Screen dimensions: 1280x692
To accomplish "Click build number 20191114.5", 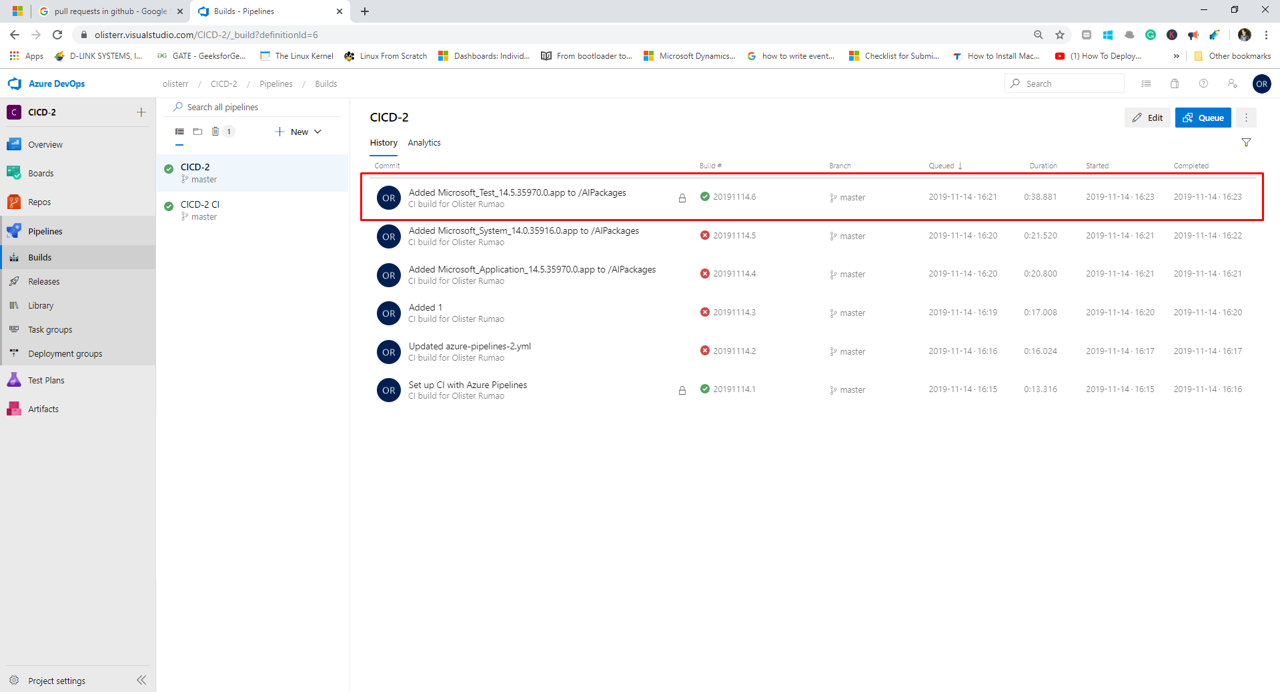I will pos(734,236).
